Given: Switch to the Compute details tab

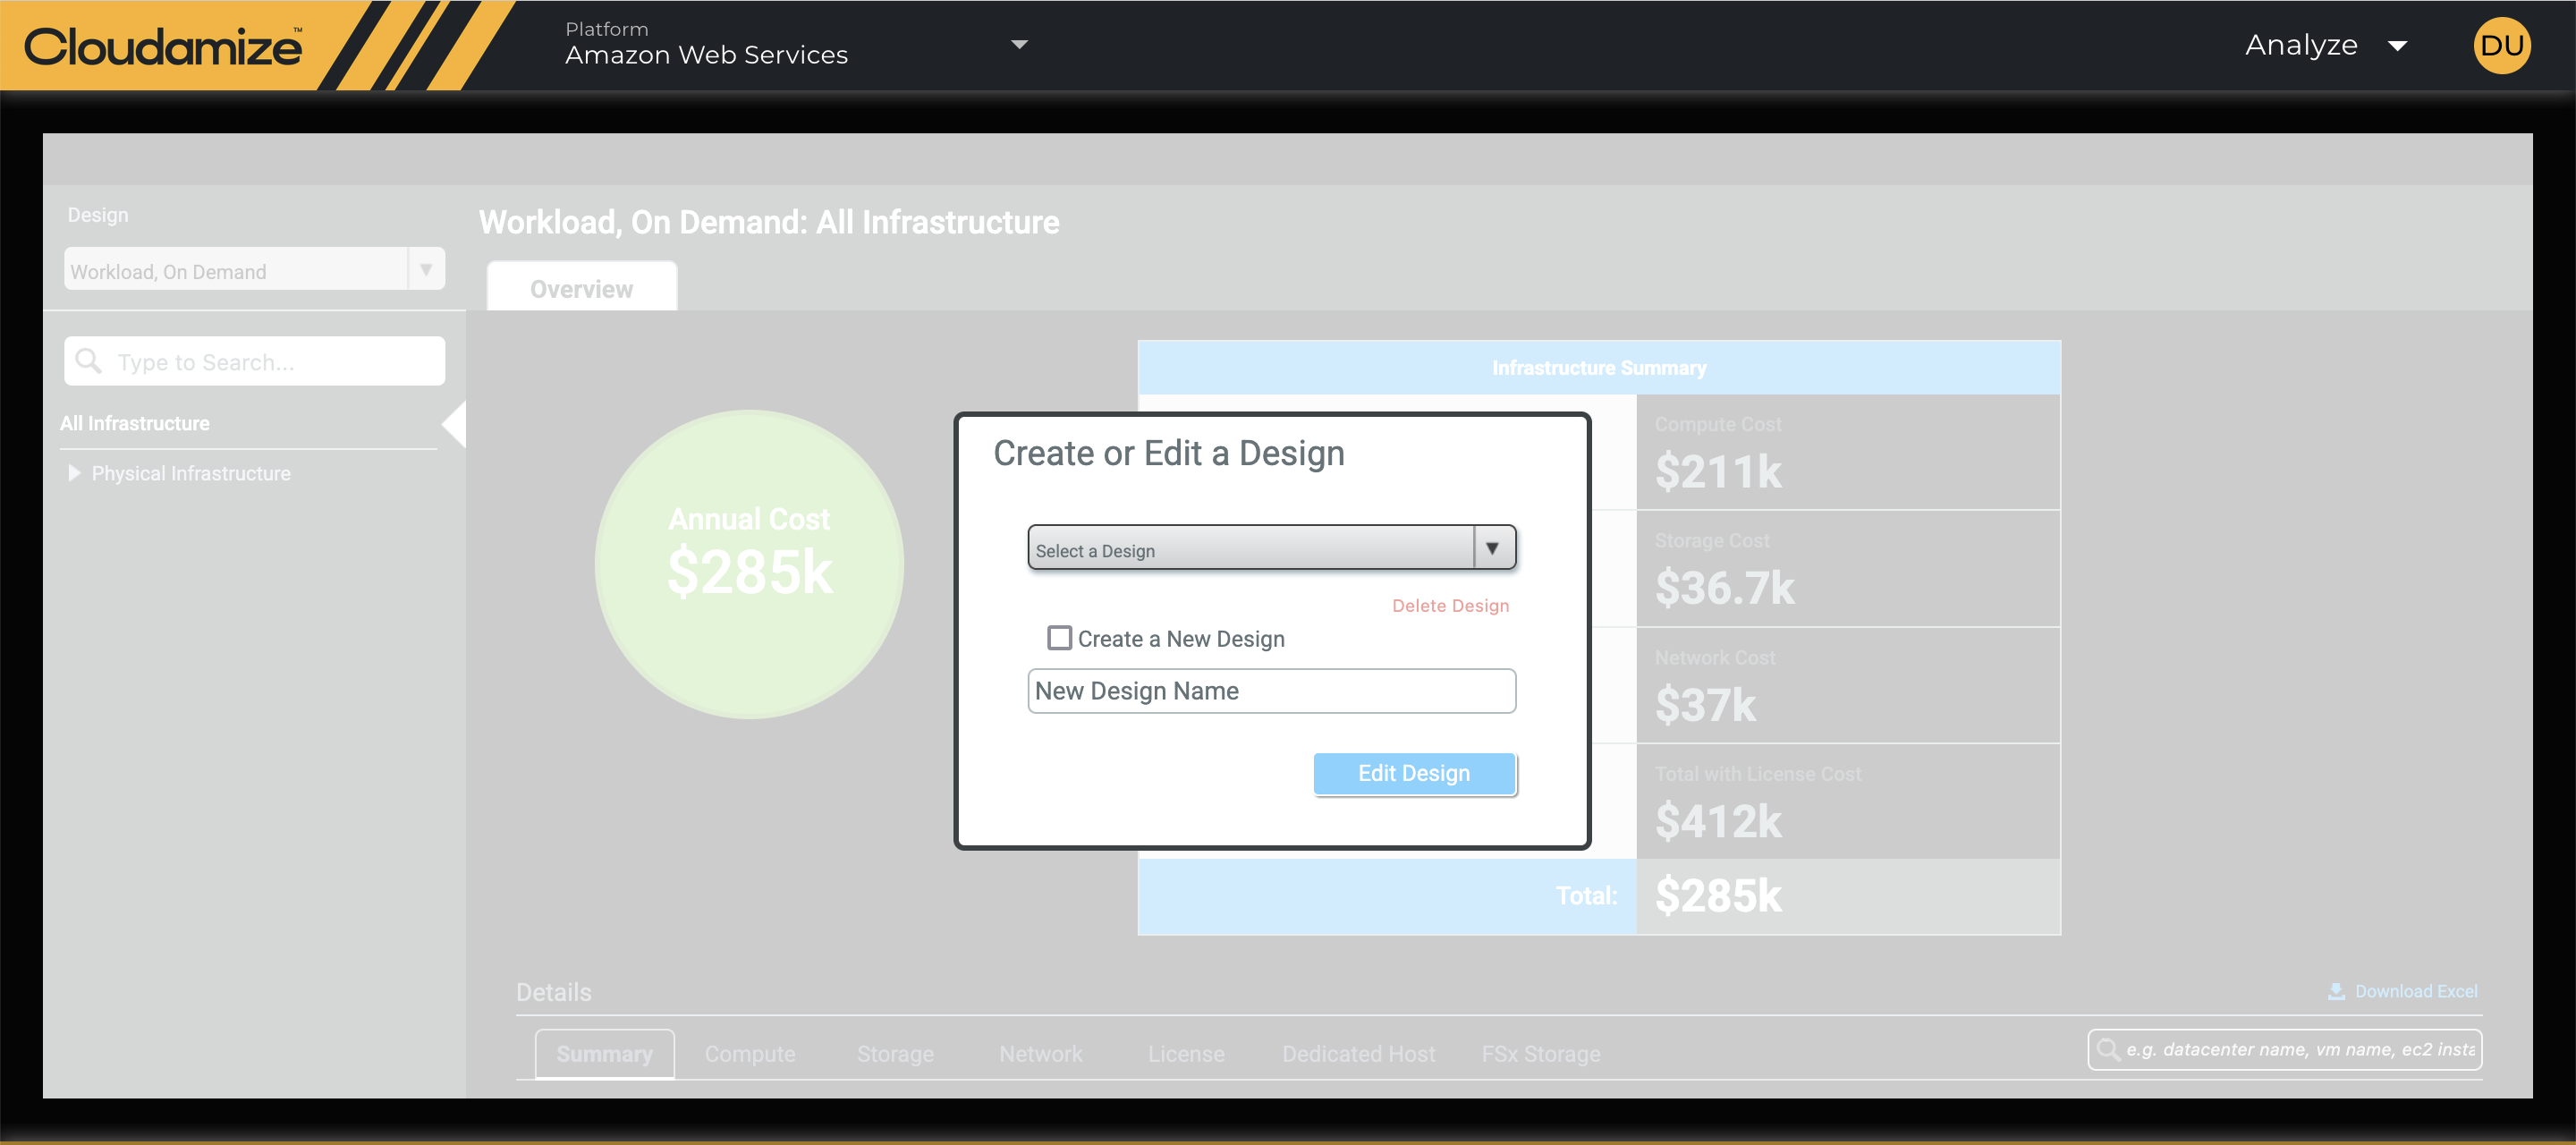Looking at the screenshot, I should pos(749,1054).
